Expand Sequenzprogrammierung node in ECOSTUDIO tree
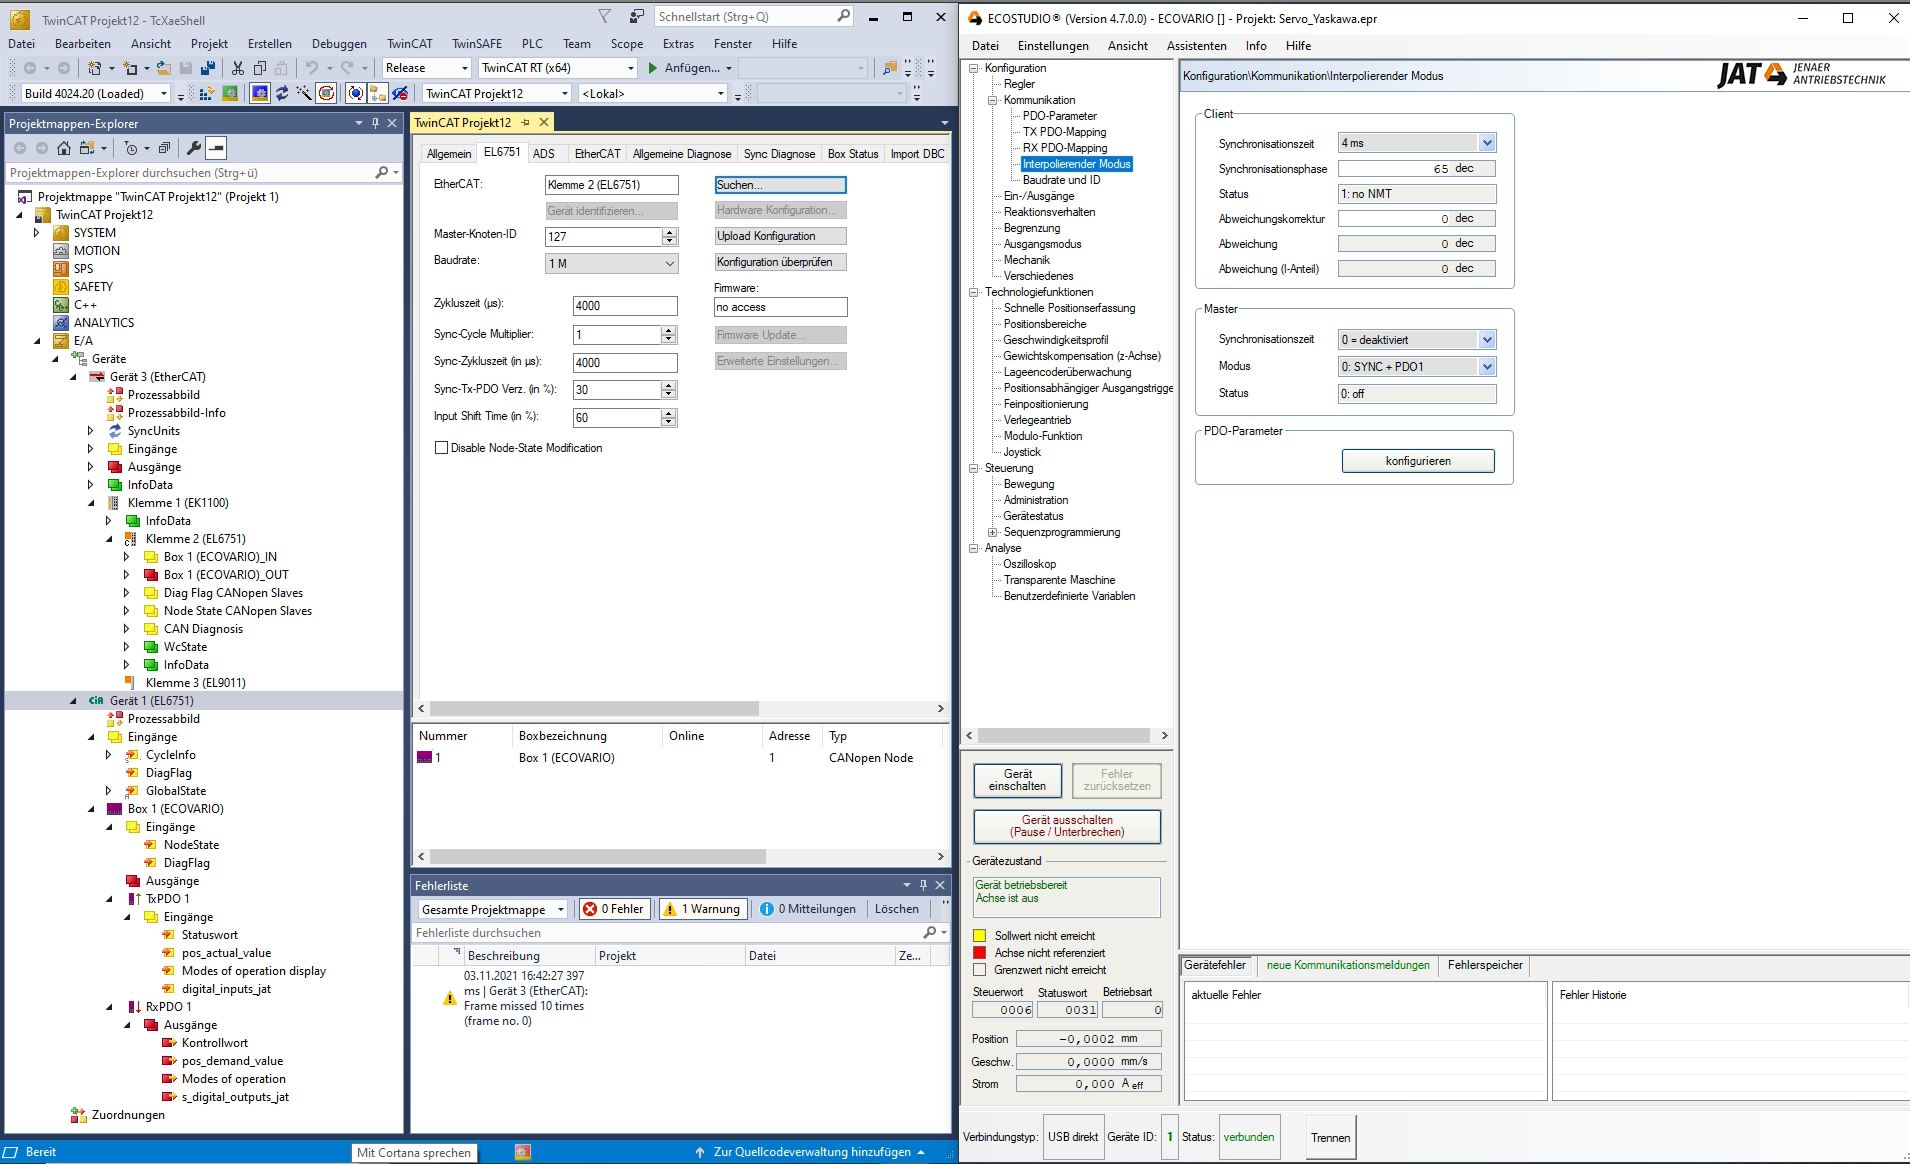1910x1164 pixels. point(992,532)
